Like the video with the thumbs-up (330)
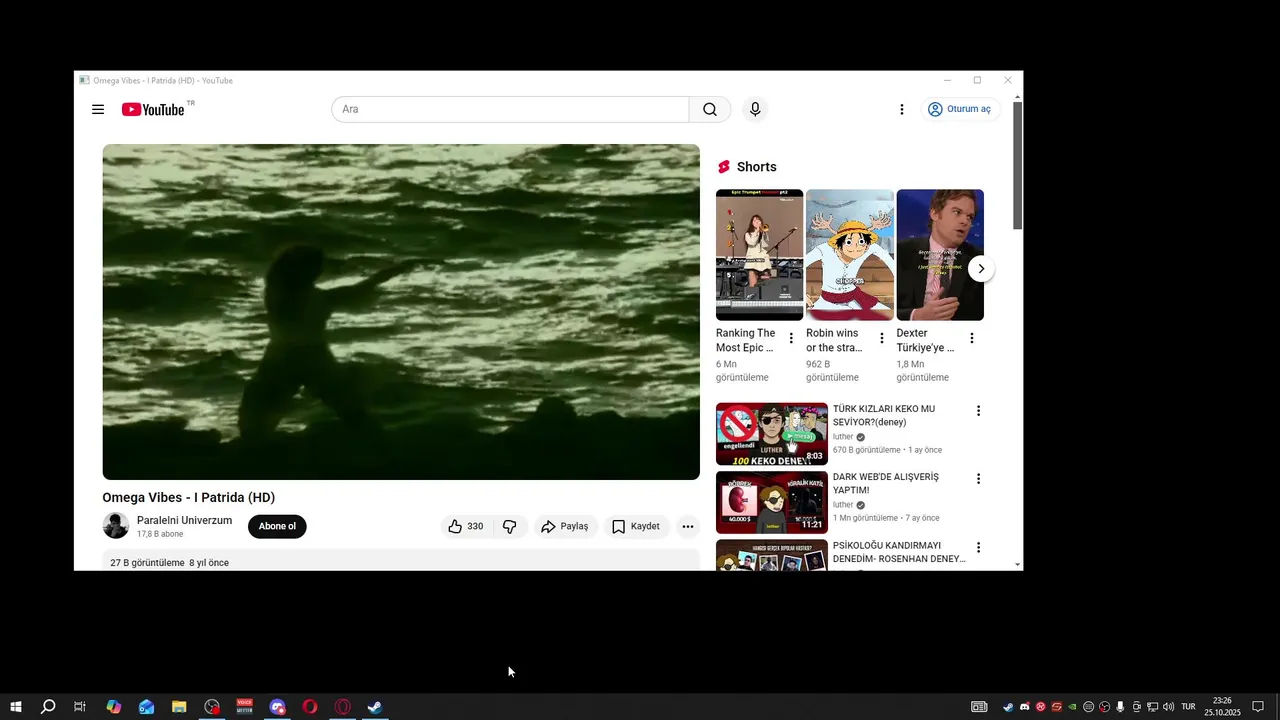The image size is (1280, 720). 465,526
